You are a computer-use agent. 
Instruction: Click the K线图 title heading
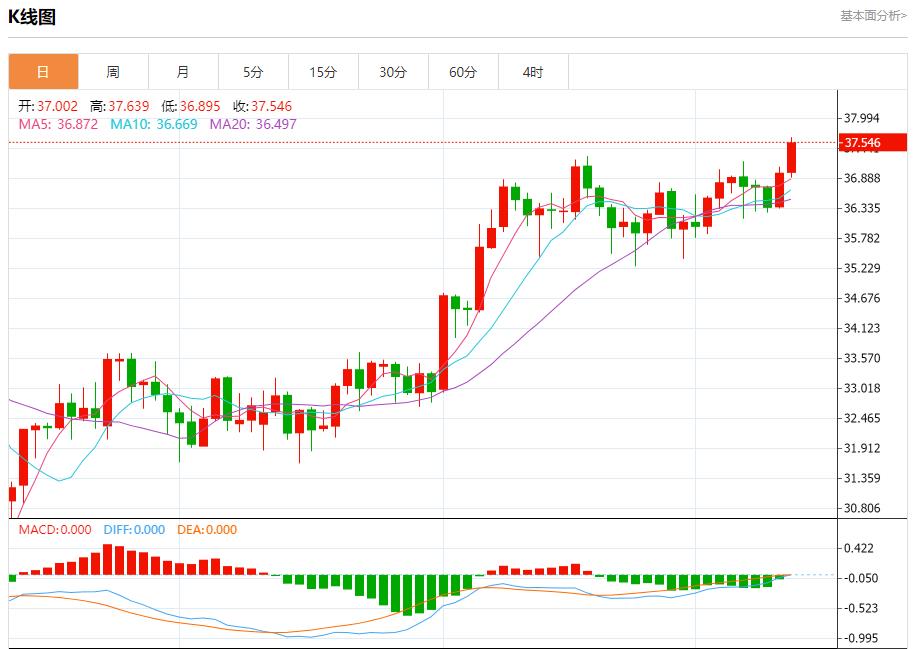(32, 17)
